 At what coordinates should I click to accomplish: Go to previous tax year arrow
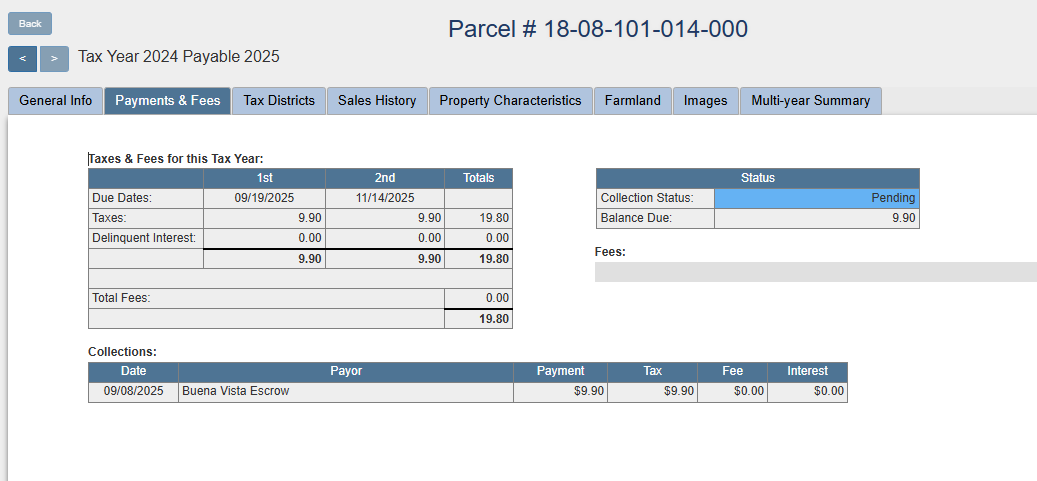coord(22,59)
